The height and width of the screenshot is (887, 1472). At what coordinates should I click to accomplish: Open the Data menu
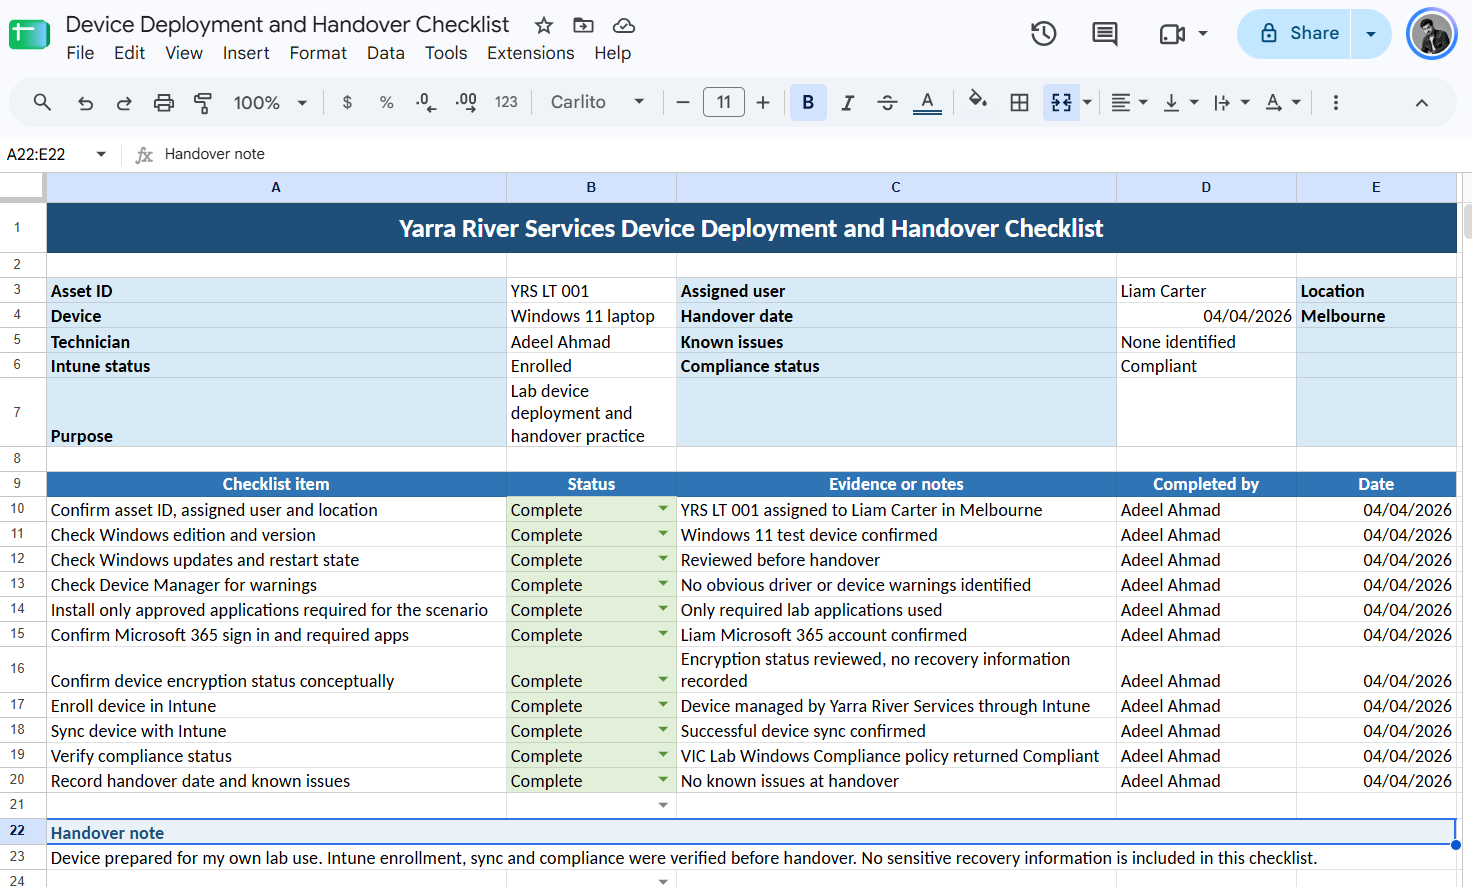(x=386, y=53)
